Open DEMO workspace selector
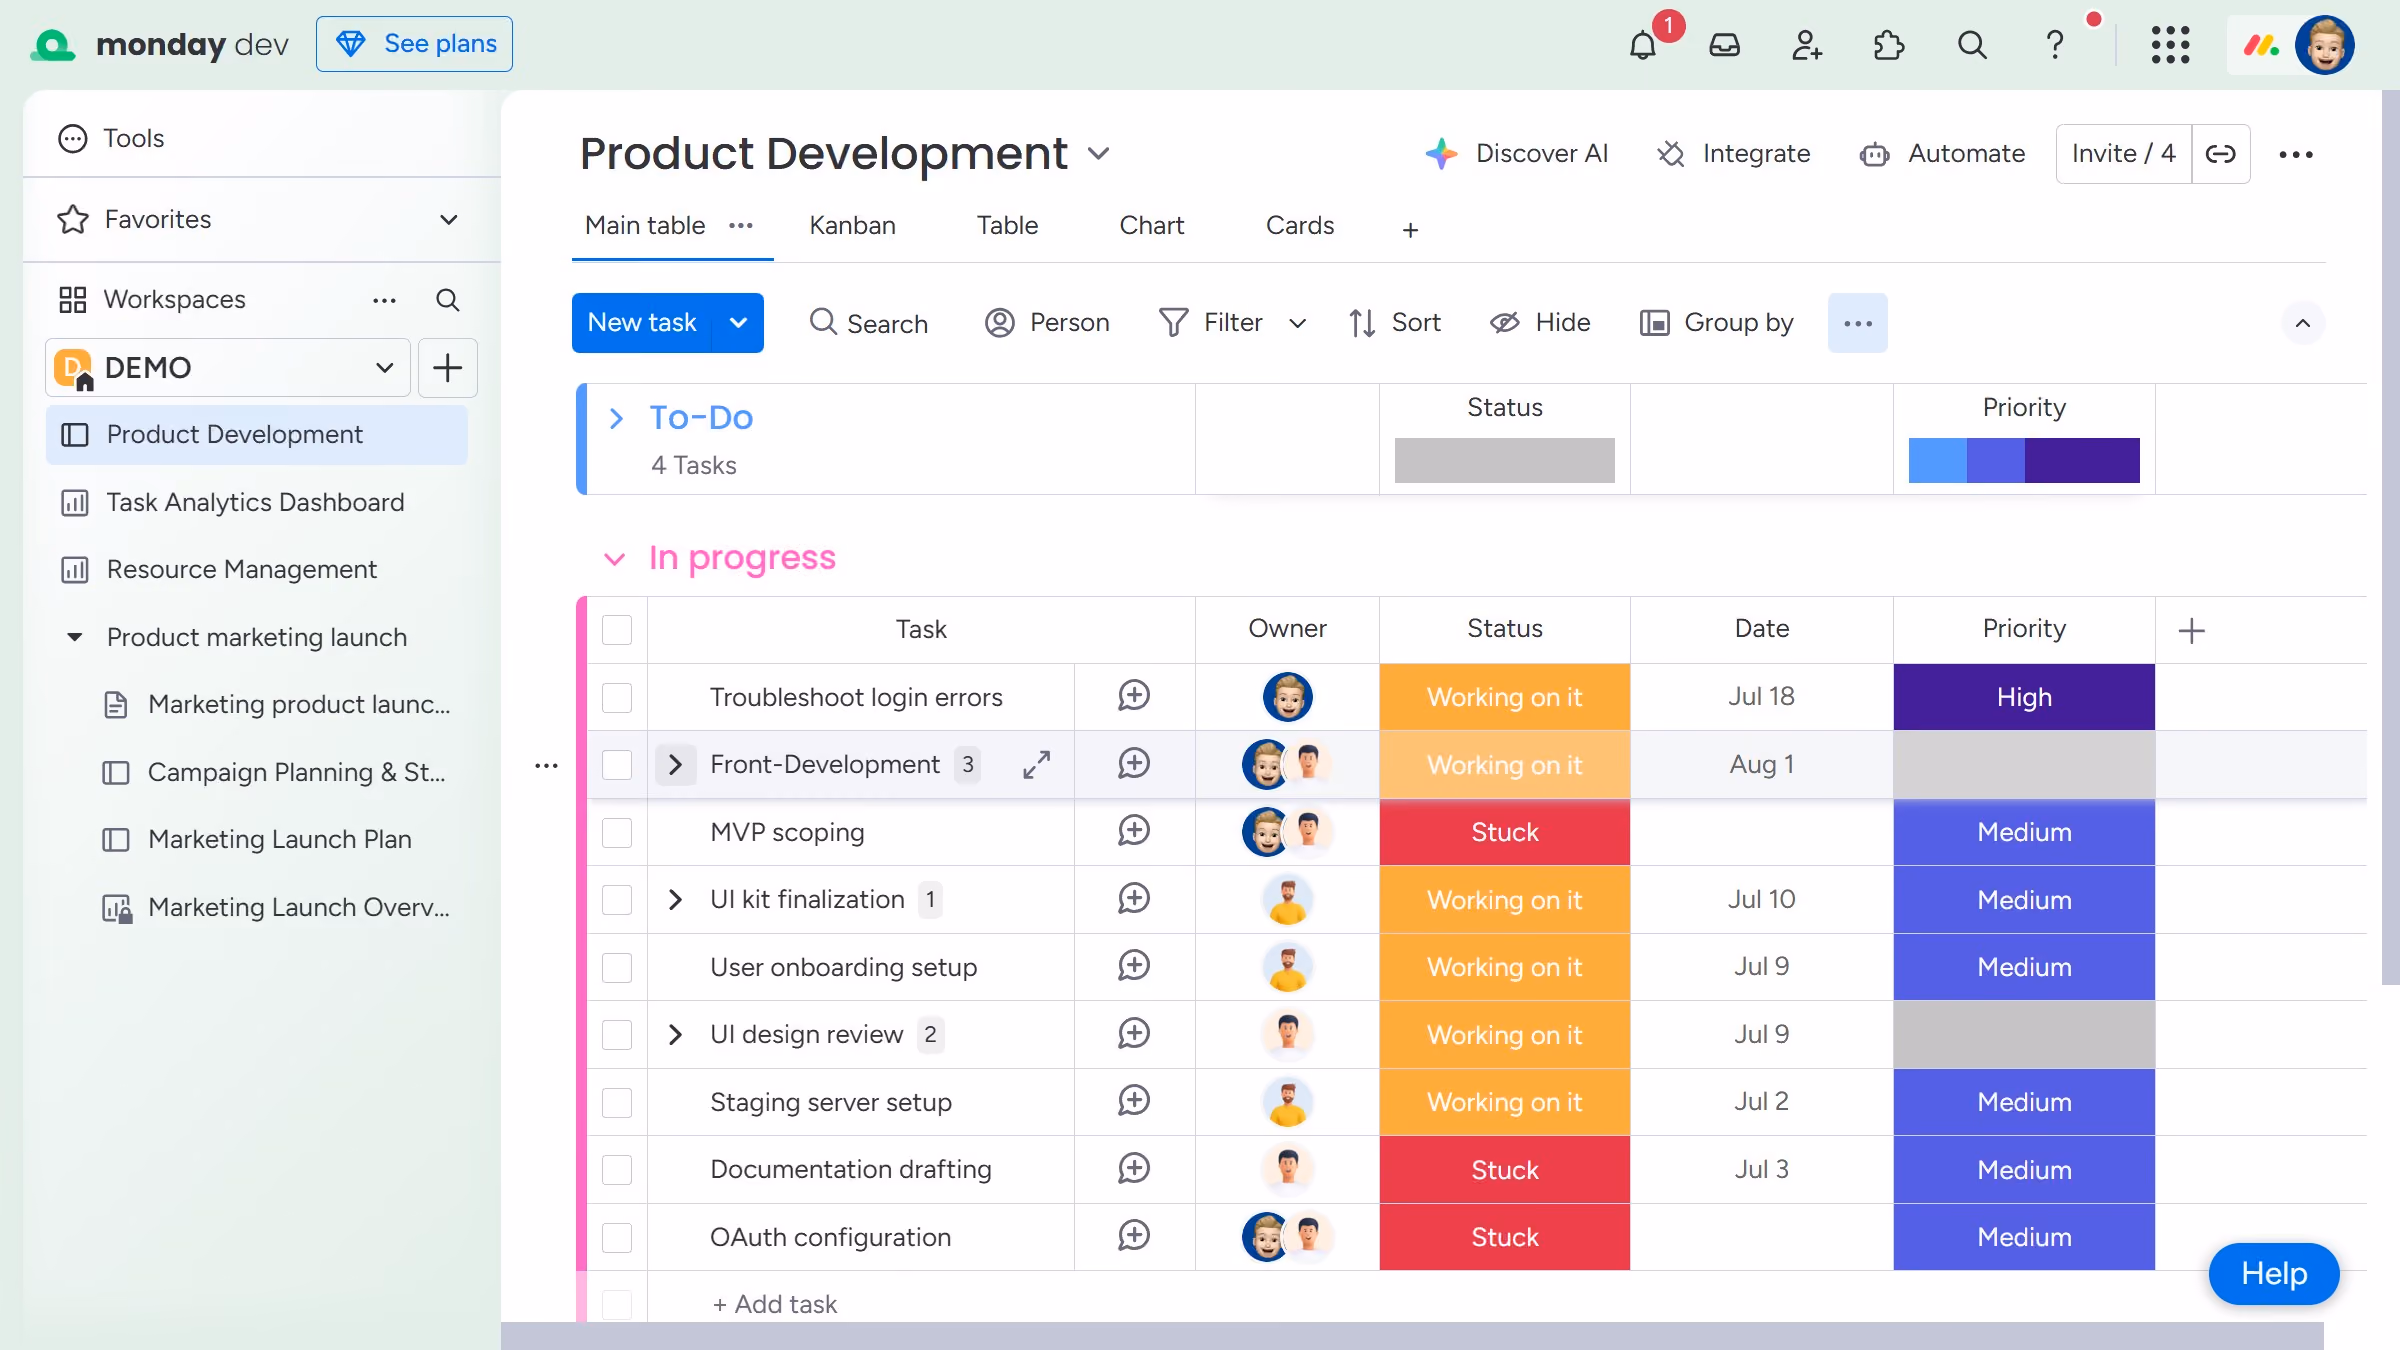Screen dimensions: 2400x1350 click(228, 368)
